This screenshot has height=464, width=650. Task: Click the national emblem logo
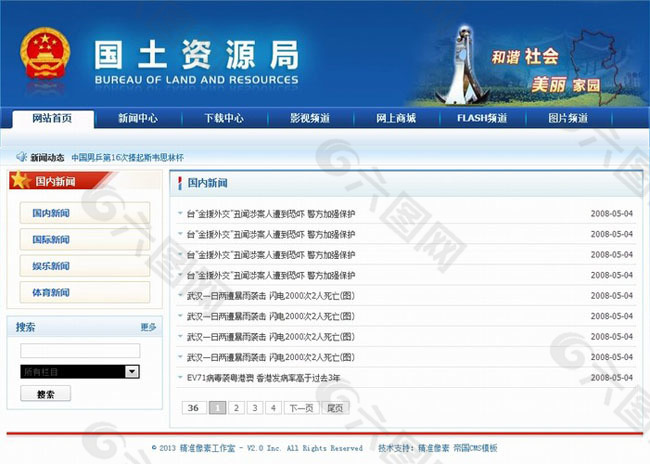[46, 53]
